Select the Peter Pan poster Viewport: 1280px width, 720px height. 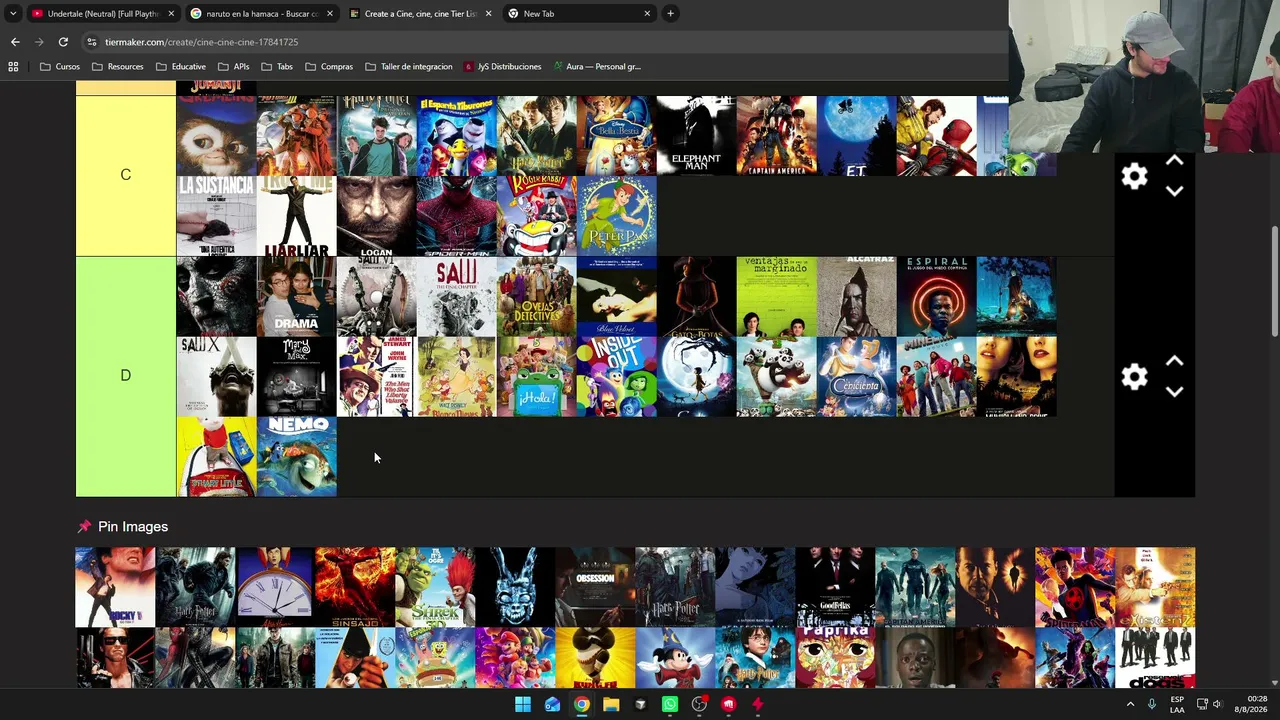616,216
